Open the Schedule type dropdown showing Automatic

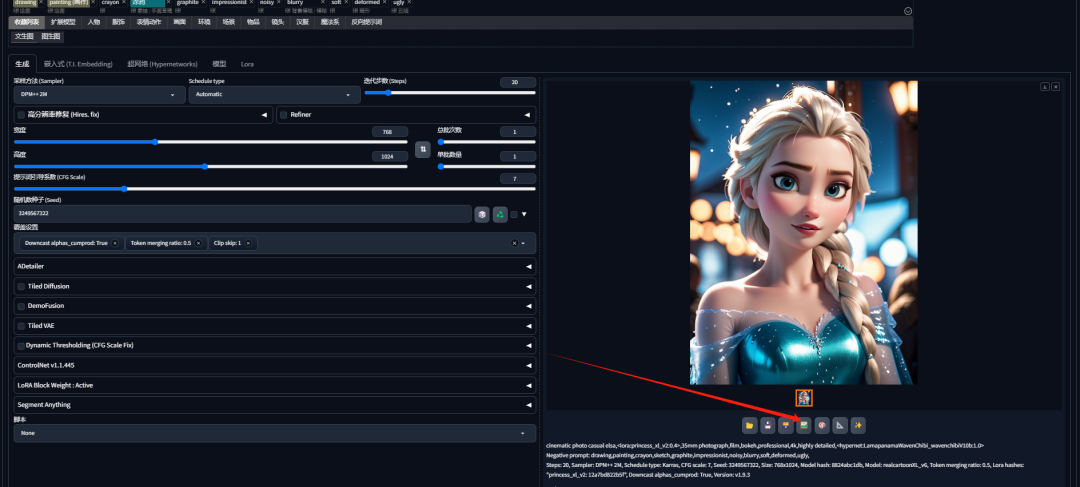pyautogui.click(x=274, y=94)
